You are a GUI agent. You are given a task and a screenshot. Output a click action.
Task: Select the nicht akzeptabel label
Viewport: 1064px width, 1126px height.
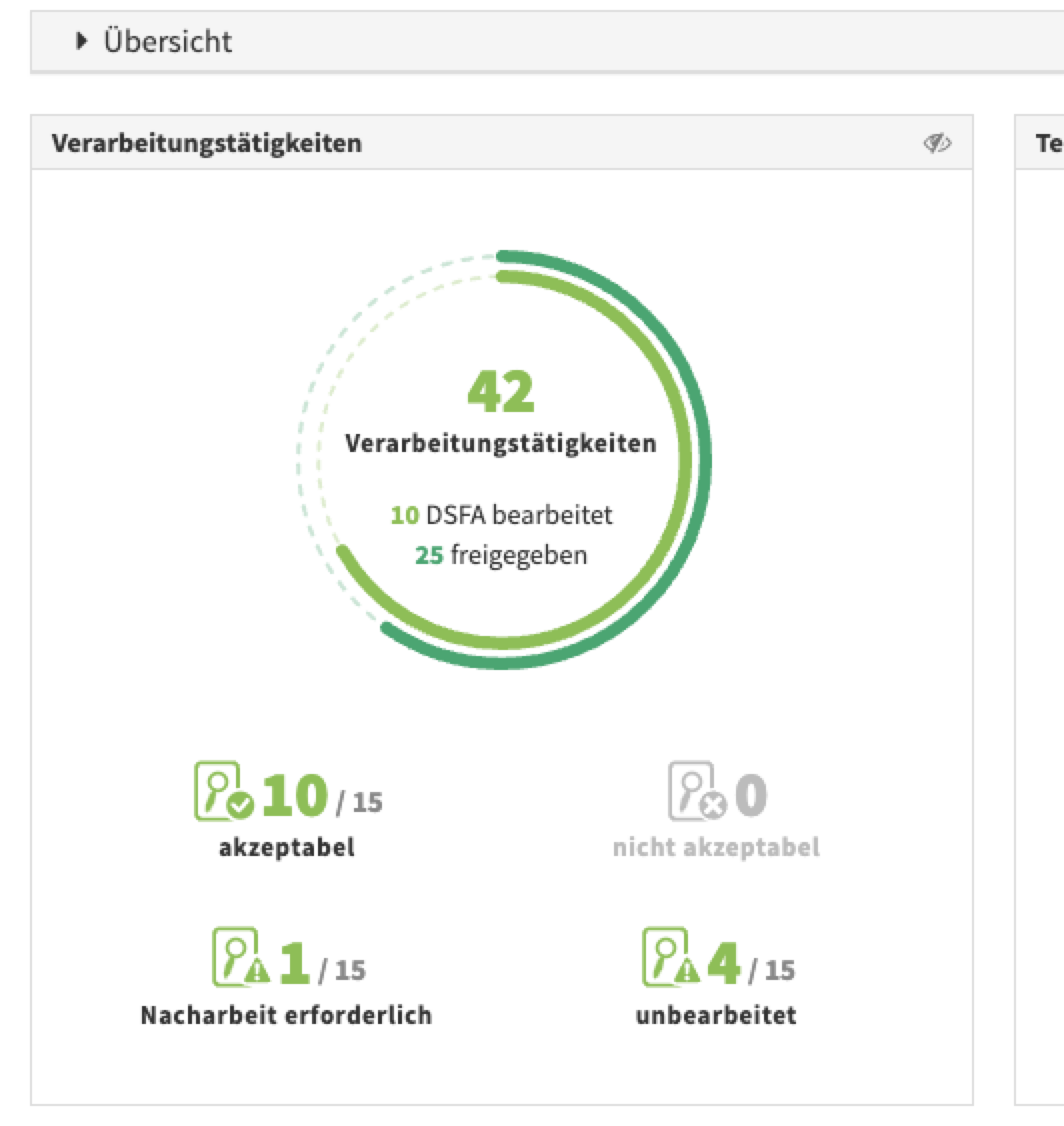[x=716, y=849]
